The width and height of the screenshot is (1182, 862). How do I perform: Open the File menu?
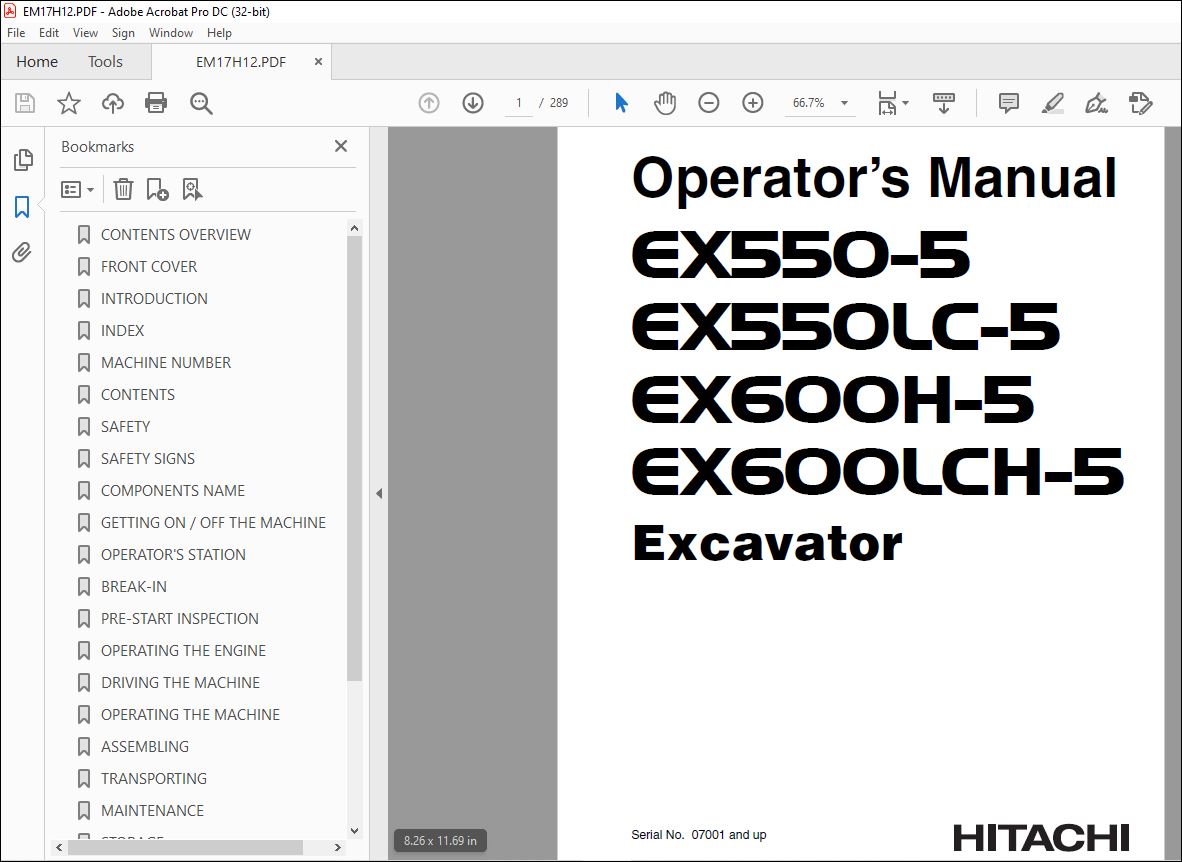pos(16,32)
